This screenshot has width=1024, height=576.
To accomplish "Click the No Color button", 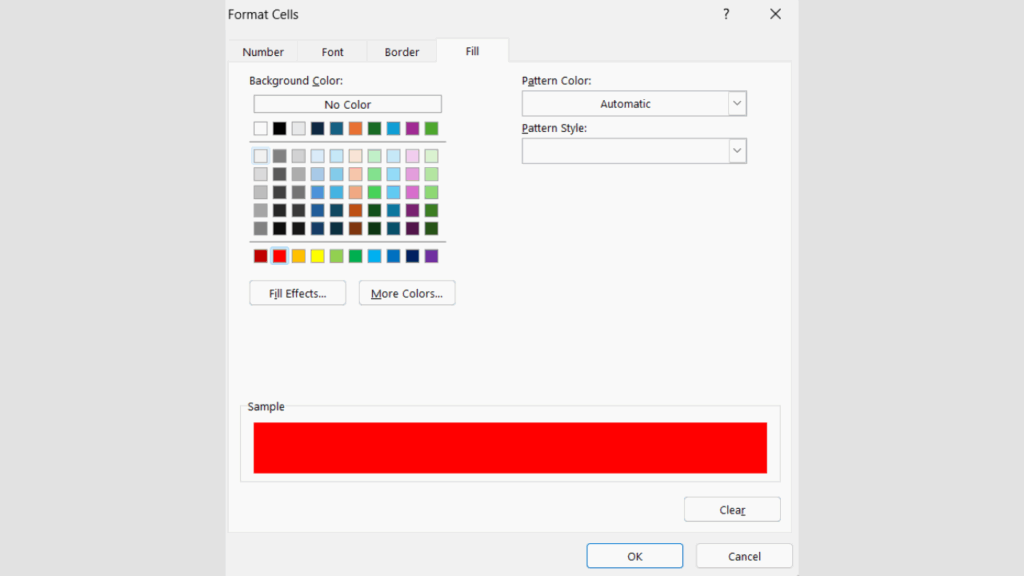I will [x=347, y=104].
